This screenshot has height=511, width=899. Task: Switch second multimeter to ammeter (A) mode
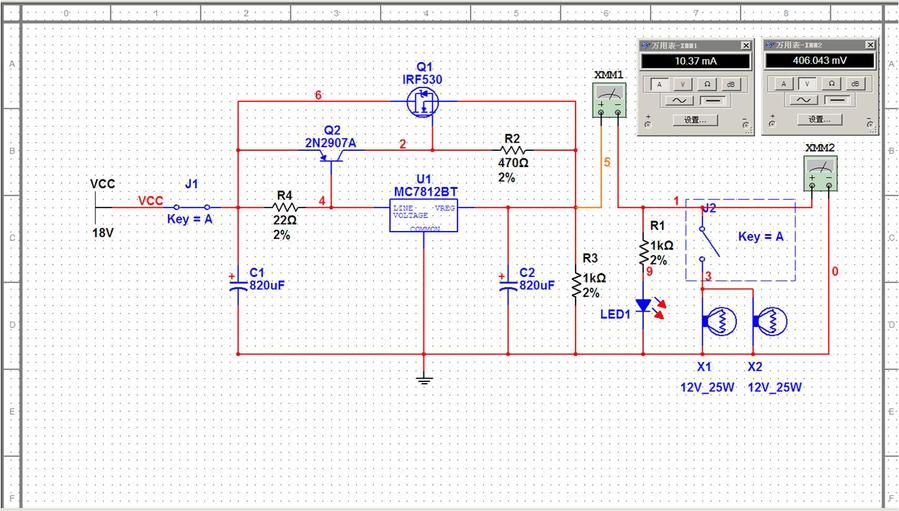(783, 84)
